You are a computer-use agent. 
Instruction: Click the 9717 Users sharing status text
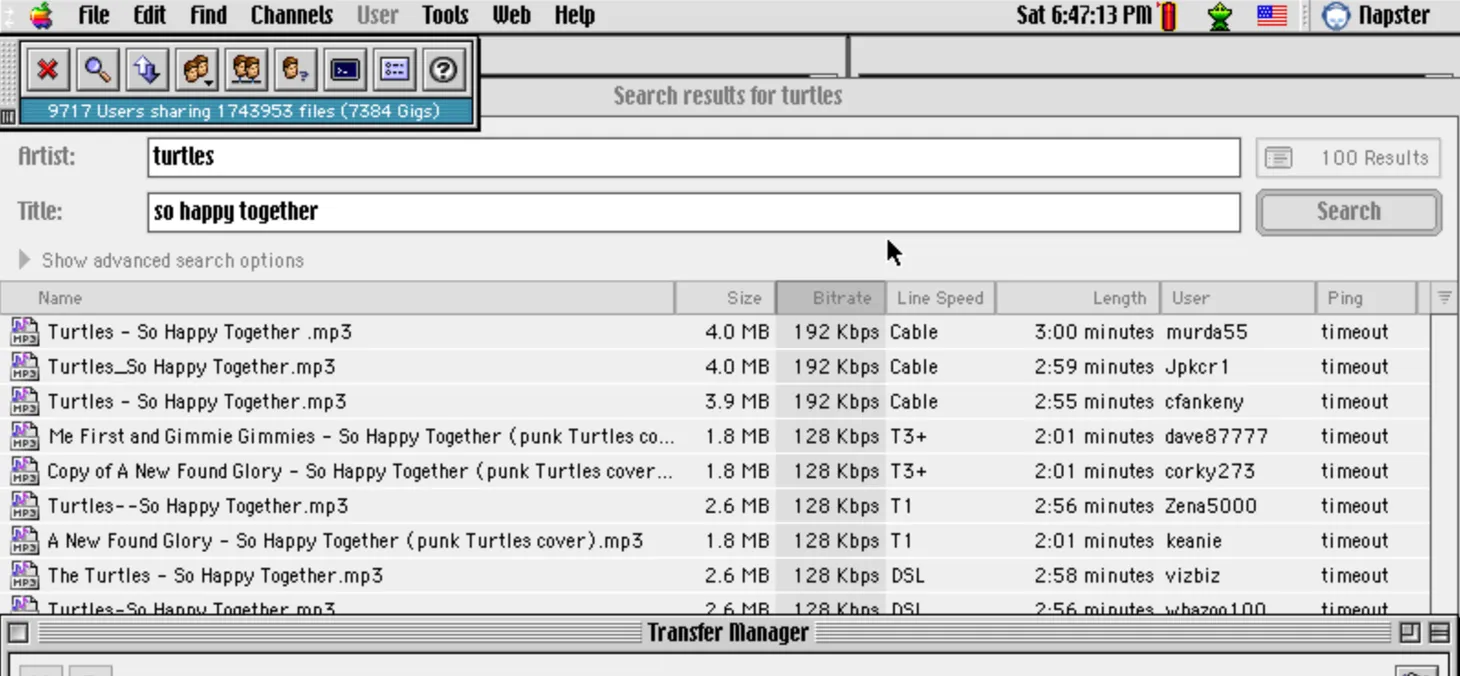point(244,111)
